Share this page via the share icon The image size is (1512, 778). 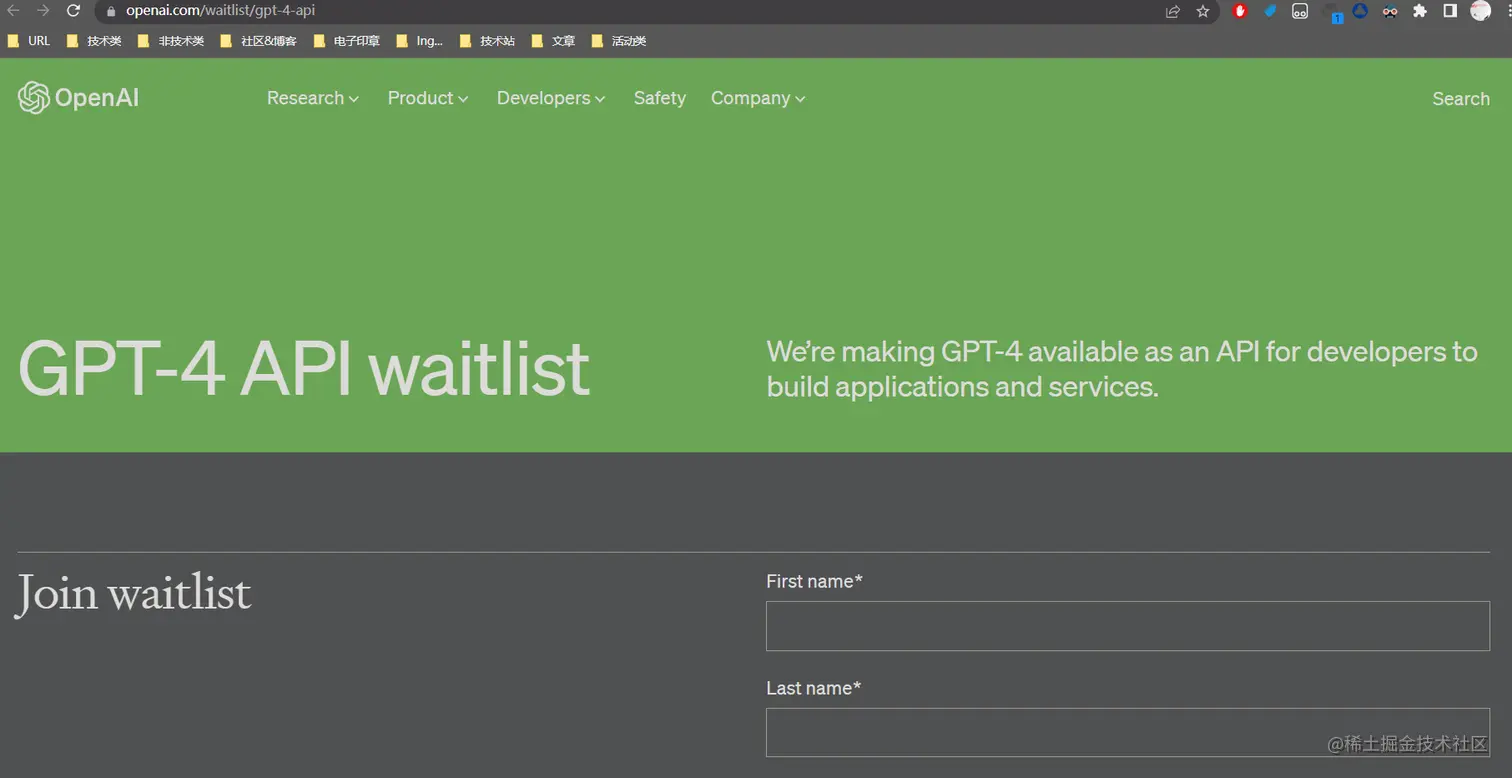1173,11
